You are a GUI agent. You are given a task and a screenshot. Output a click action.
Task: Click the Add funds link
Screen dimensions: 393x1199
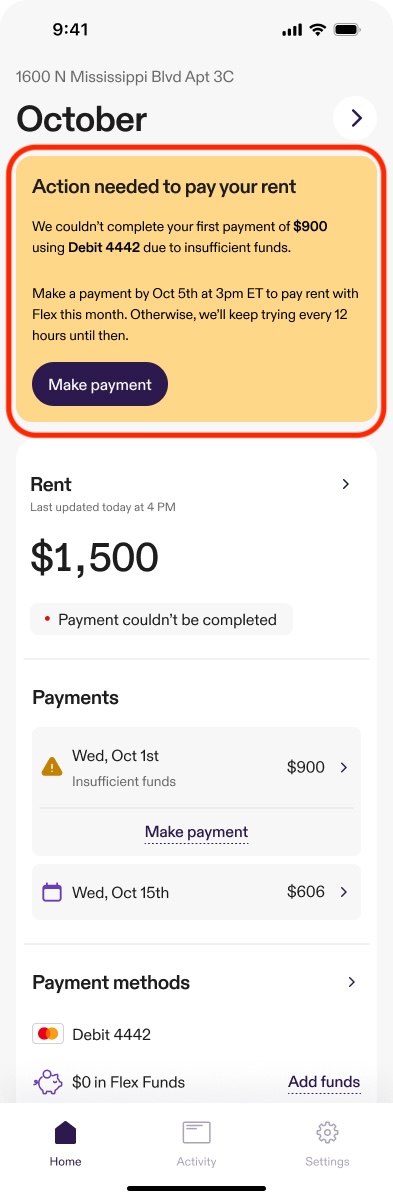(x=324, y=1082)
